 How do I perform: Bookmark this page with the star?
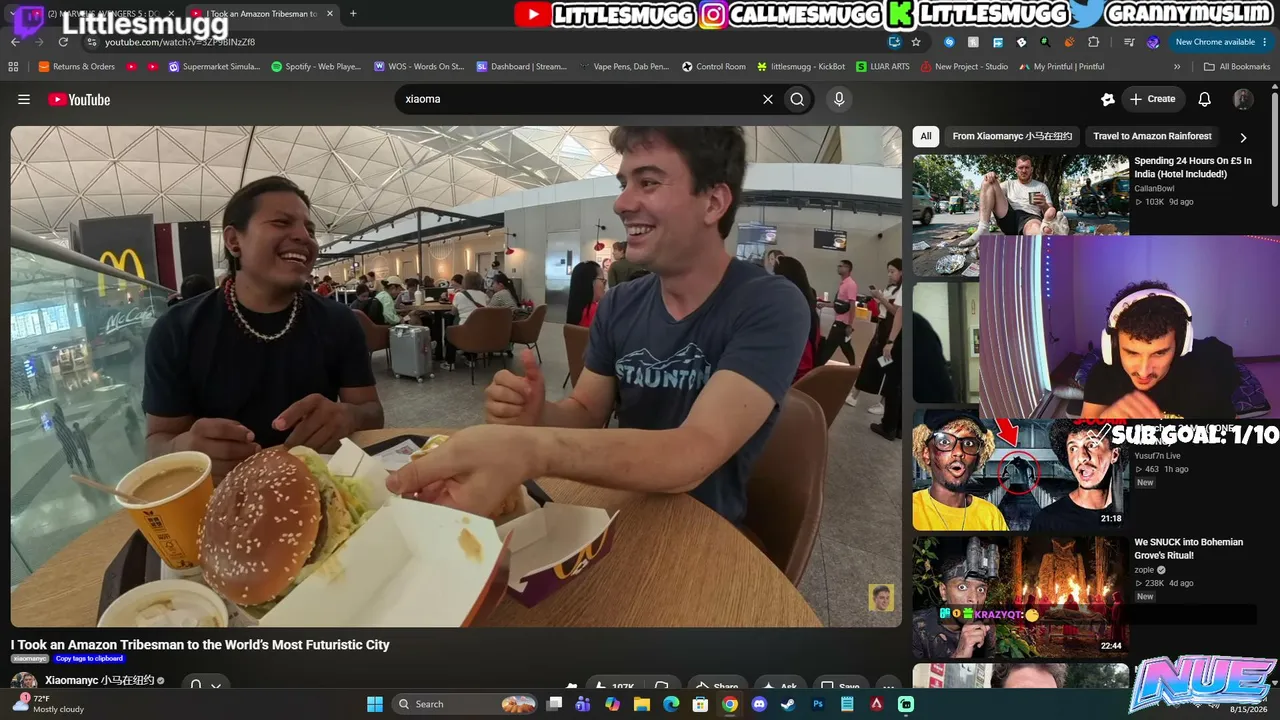click(916, 42)
